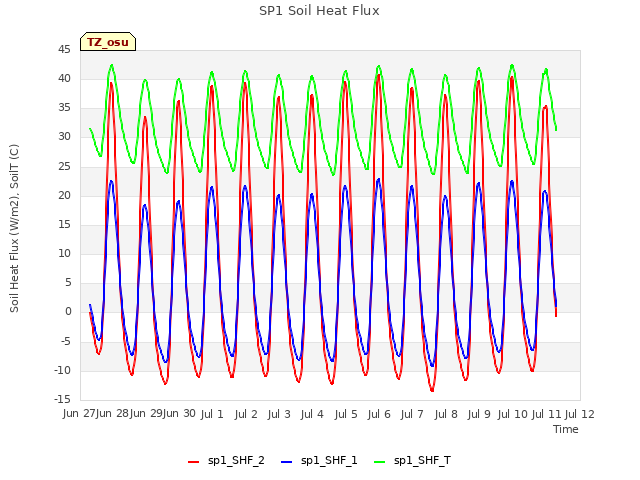Screen dimensions: 640x480
Task: Select the sp1_SHF_1 legend label
Action: point(329,461)
